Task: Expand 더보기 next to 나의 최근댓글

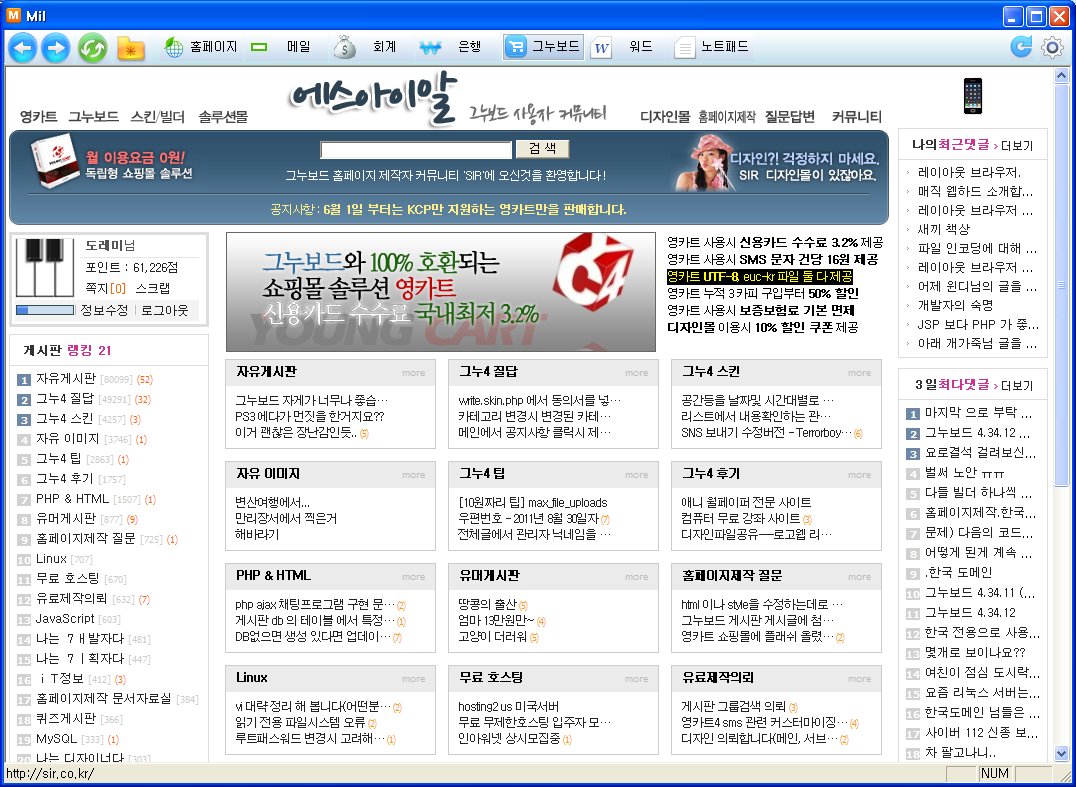Action: [1016, 145]
